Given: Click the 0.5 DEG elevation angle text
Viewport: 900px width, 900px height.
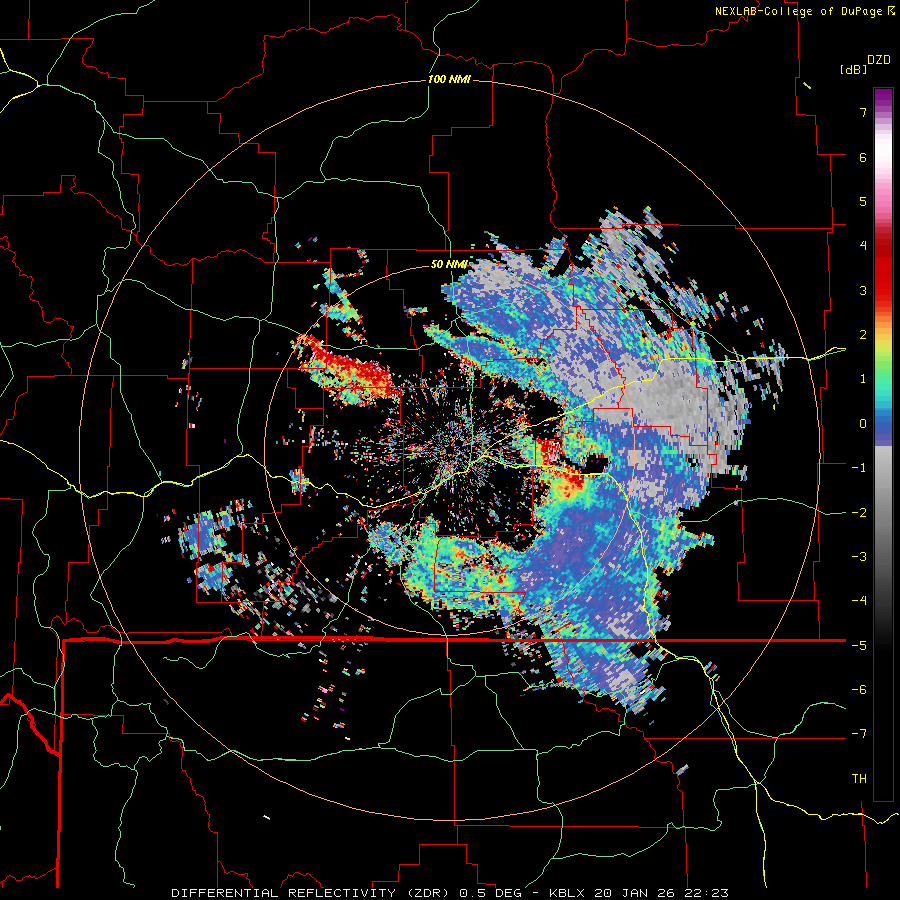Looking at the screenshot, I should 491,893.
